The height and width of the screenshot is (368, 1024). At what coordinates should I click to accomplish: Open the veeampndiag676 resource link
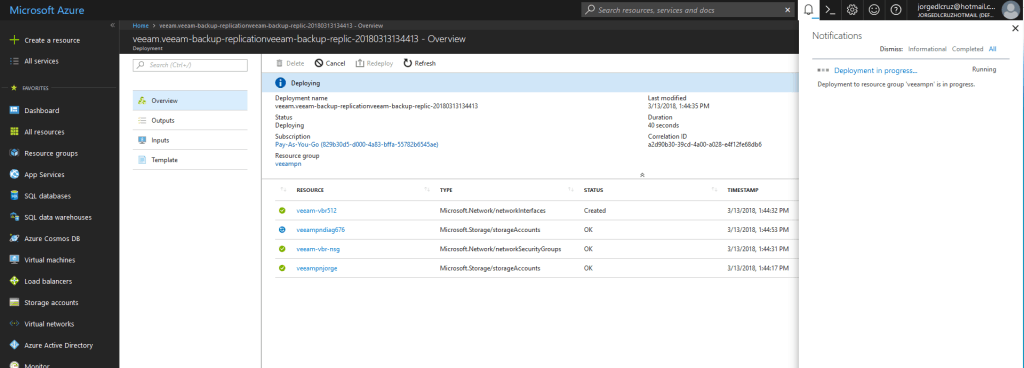[321, 230]
